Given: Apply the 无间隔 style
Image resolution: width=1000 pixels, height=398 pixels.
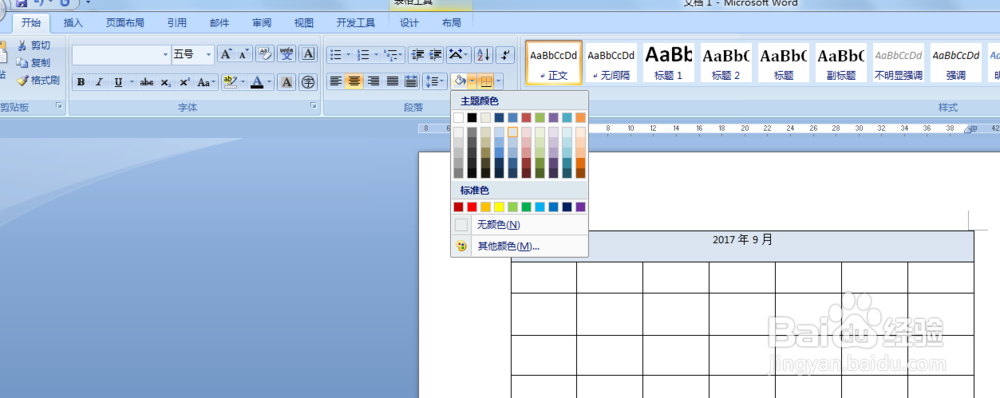Looking at the screenshot, I should [611, 63].
